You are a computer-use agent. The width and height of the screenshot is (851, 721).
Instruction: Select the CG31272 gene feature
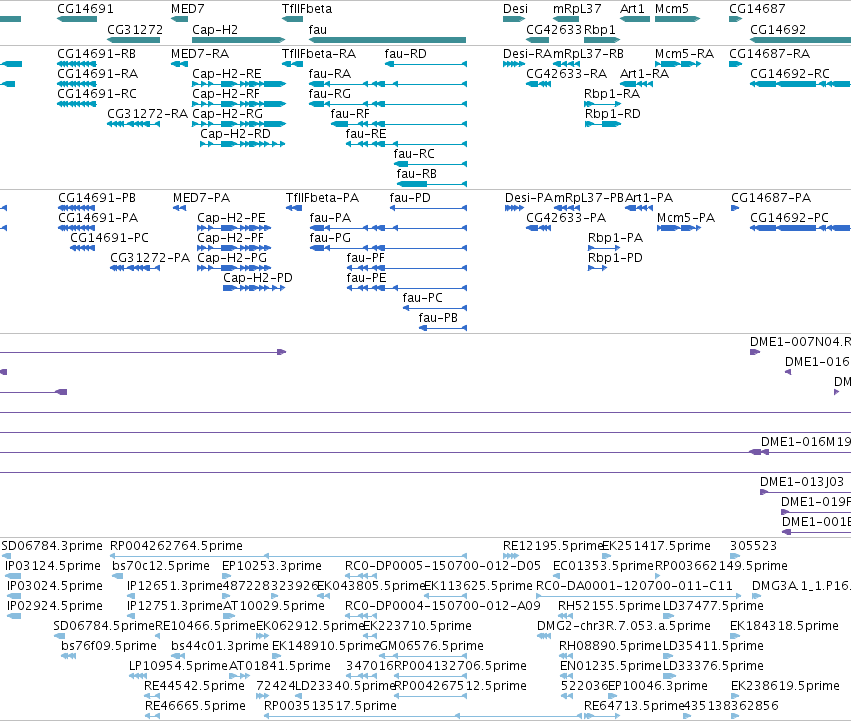pyautogui.click(x=134, y=40)
